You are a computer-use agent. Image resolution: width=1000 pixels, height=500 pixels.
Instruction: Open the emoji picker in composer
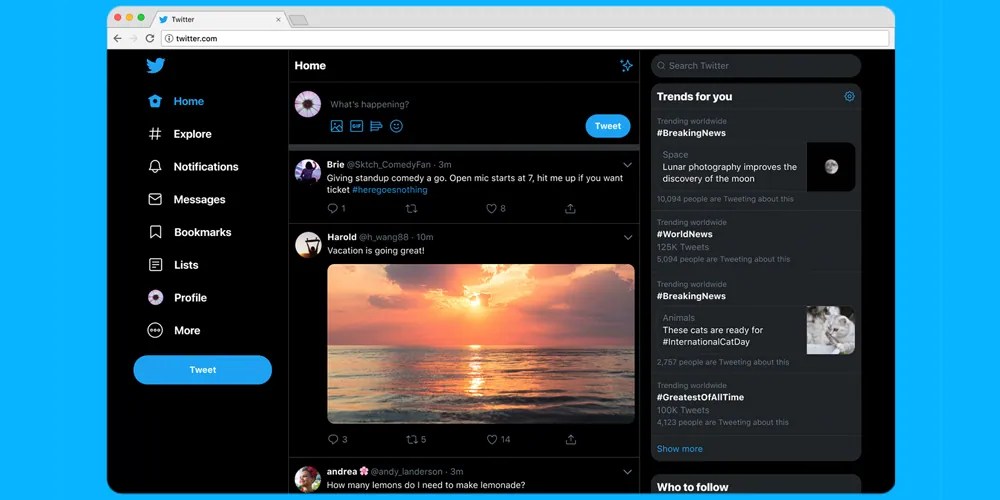pyautogui.click(x=396, y=126)
